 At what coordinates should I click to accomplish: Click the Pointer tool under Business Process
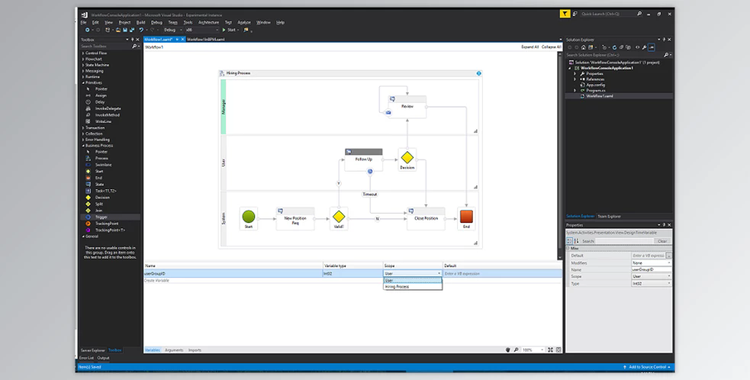pos(101,152)
